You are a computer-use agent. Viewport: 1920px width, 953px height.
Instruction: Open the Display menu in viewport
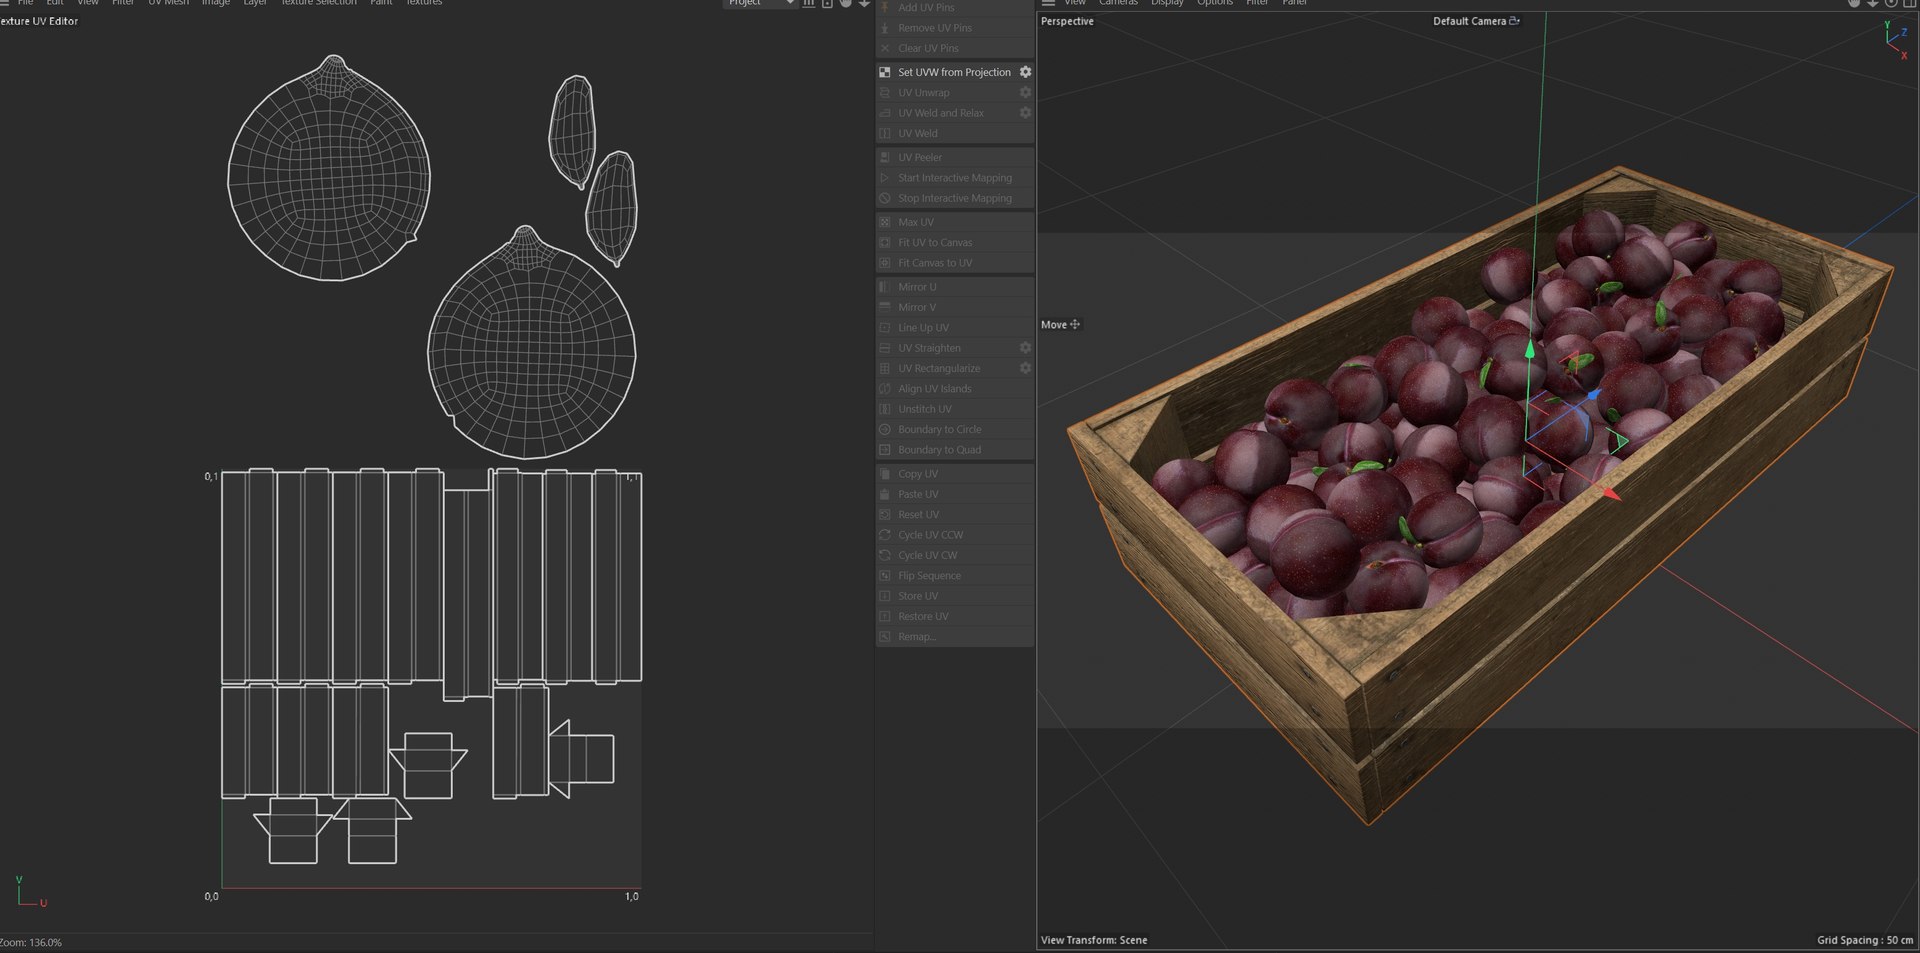coord(1167,3)
